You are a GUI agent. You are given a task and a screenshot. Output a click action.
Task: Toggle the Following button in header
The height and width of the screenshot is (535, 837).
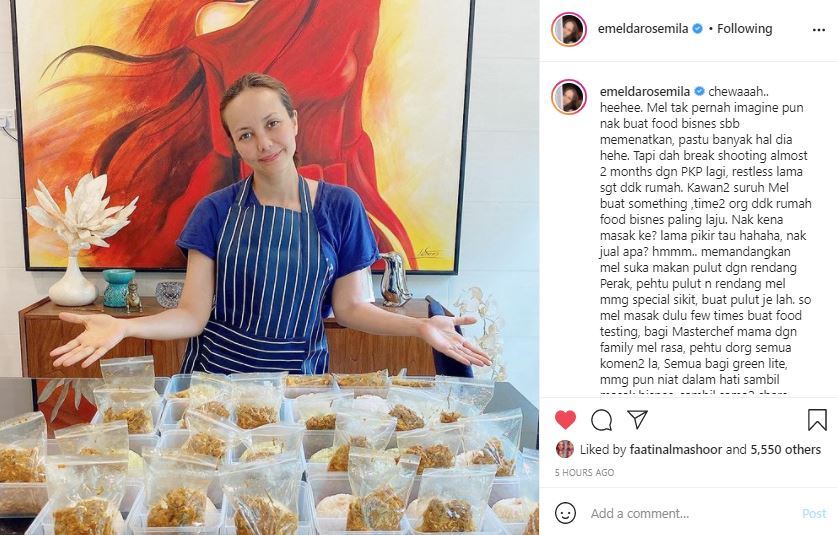click(744, 29)
